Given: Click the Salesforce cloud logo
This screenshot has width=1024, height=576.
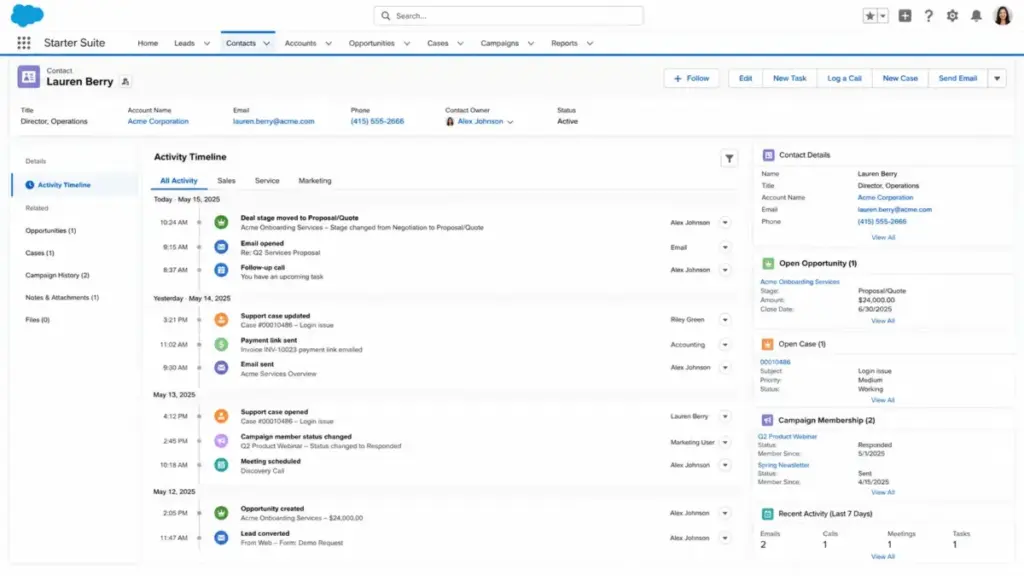Looking at the screenshot, I should click(27, 15).
